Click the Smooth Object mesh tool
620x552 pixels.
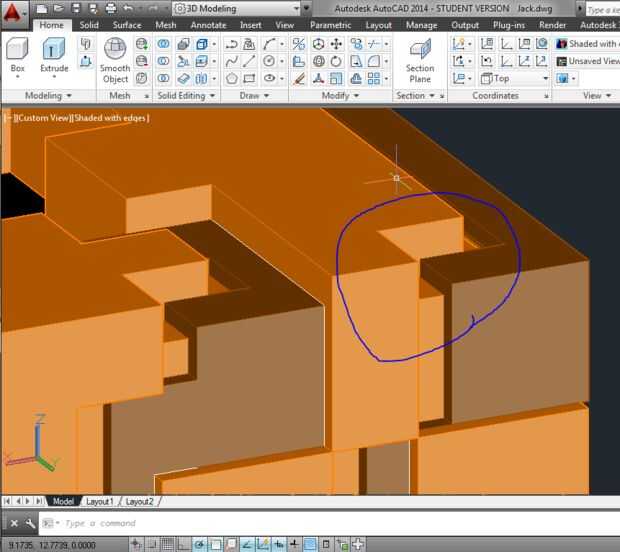[x=115, y=60]
